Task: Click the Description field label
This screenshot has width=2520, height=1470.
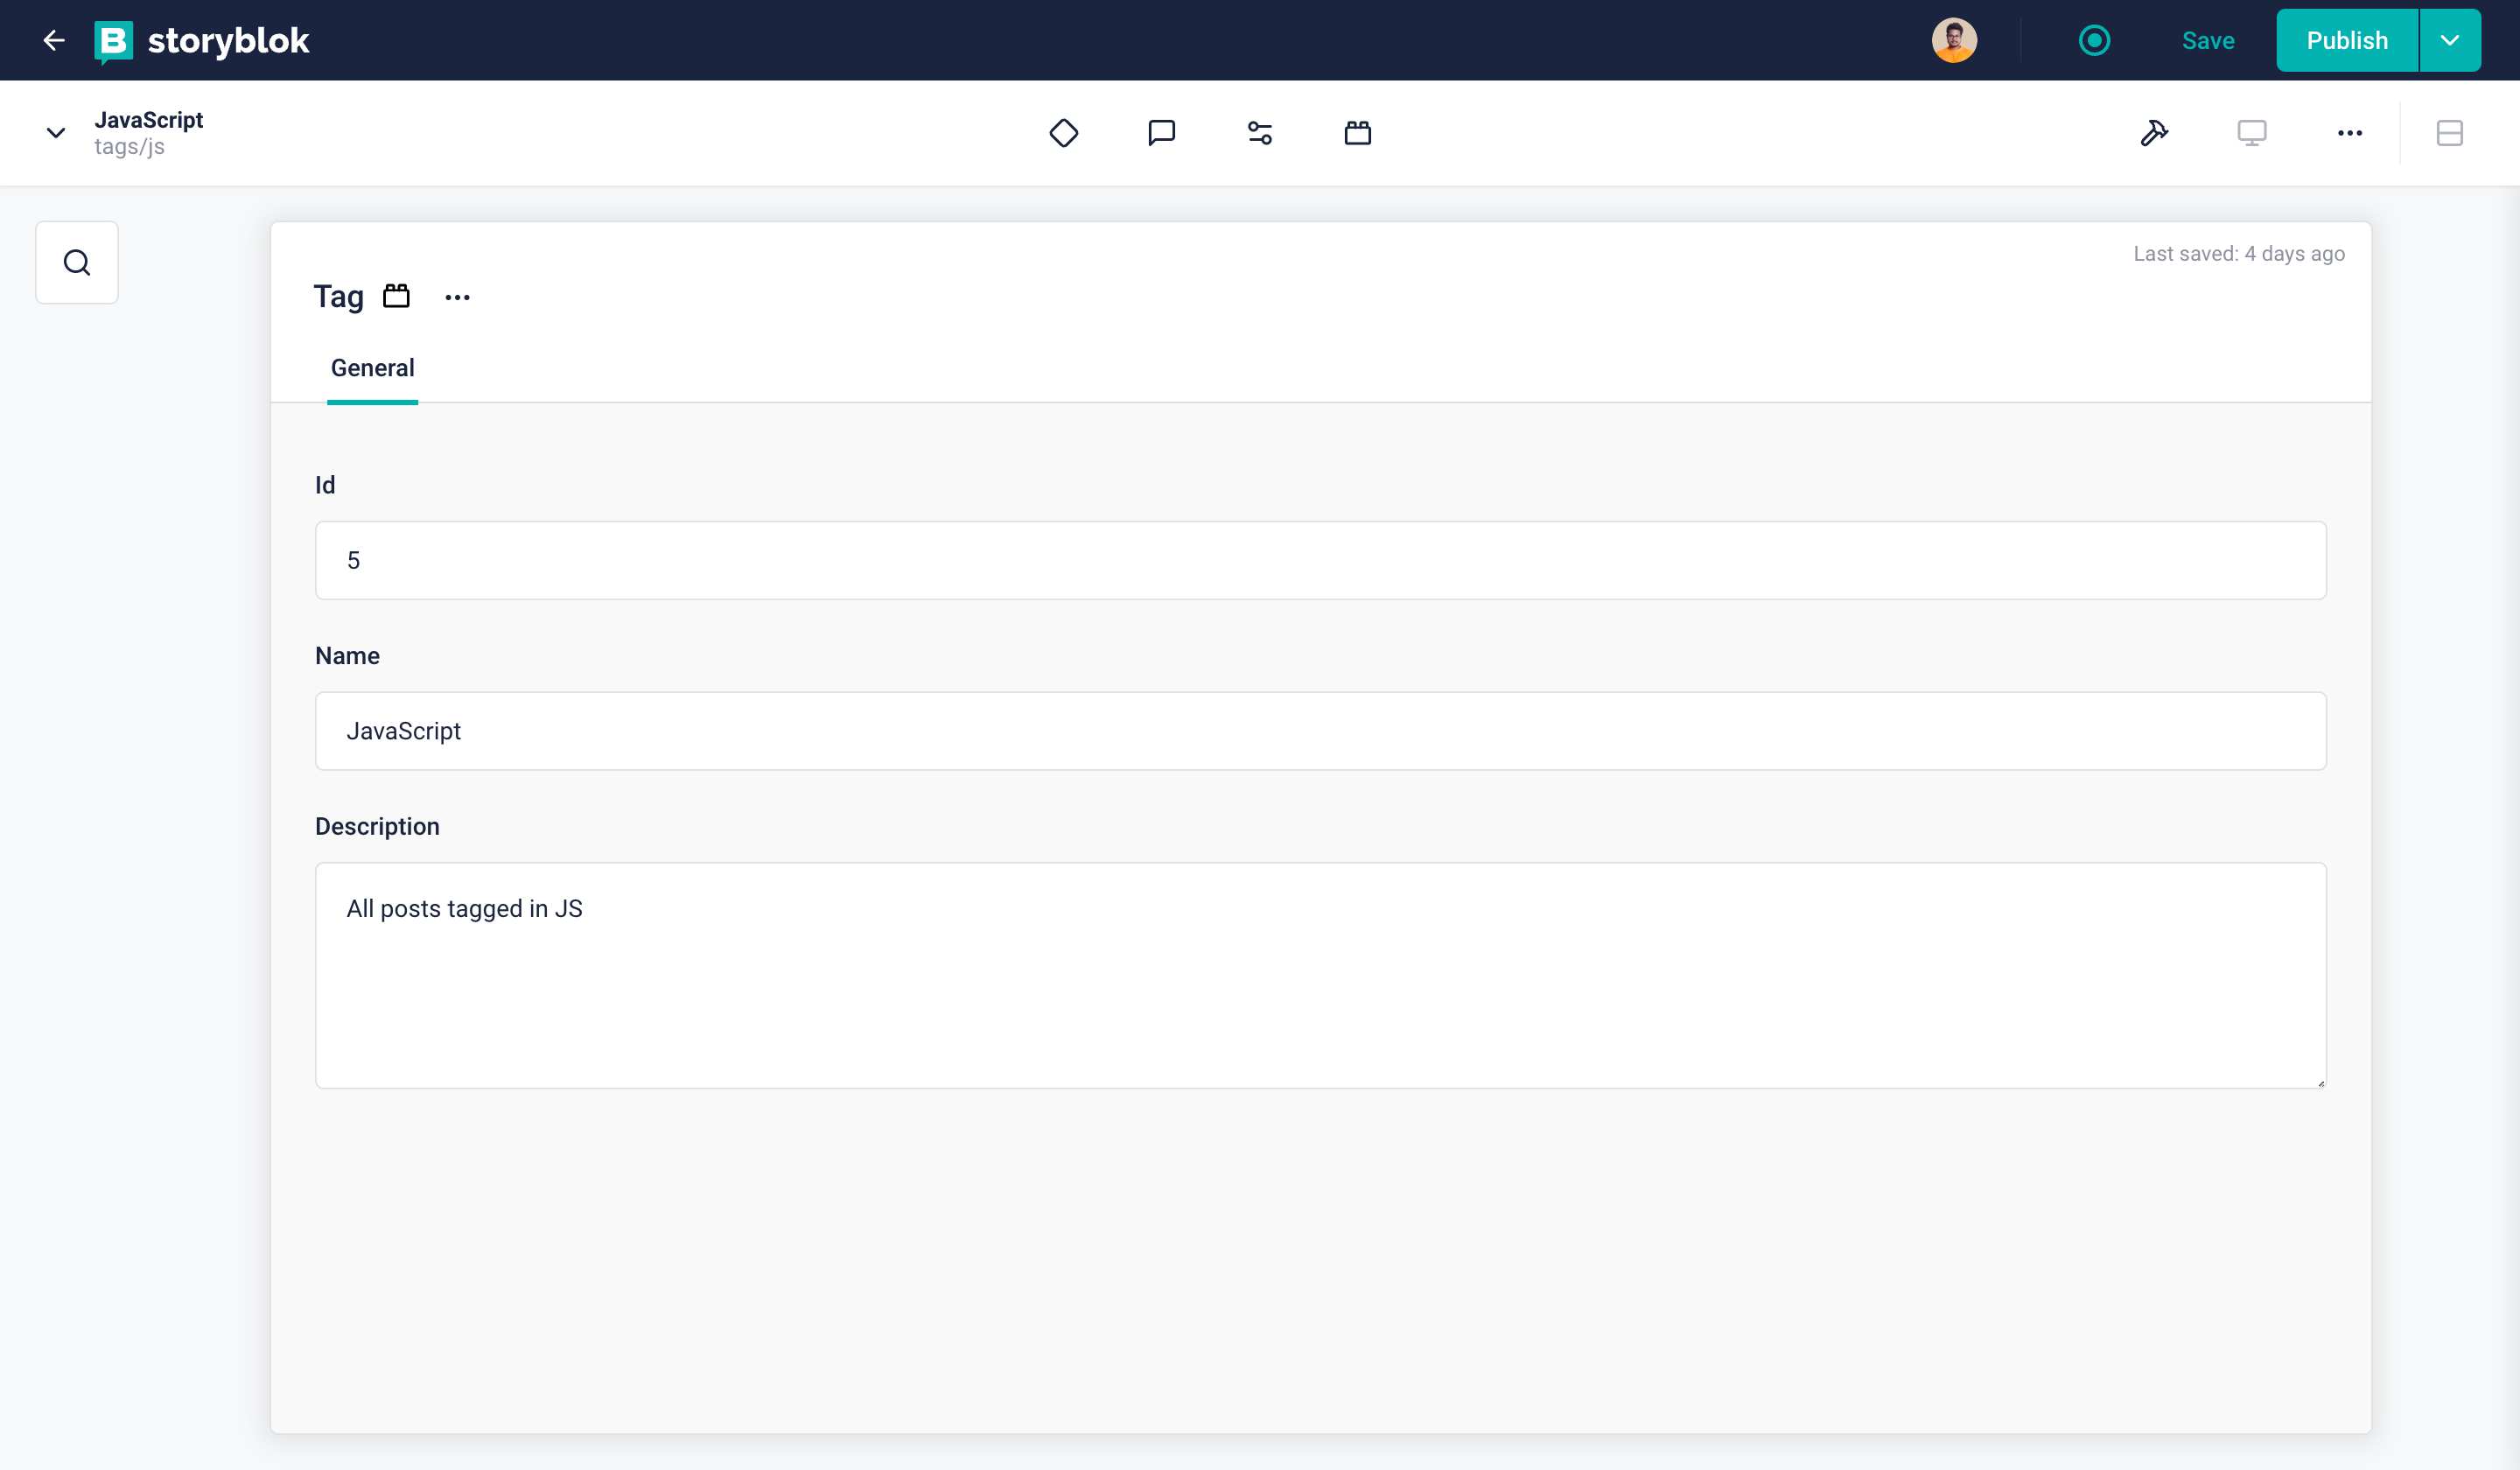Action: click(377, 826)
